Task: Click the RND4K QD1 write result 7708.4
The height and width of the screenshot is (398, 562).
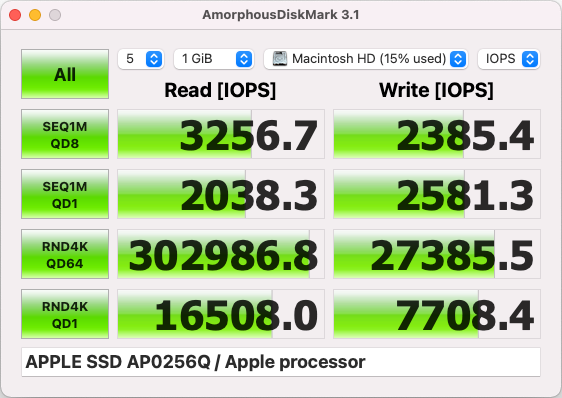Action: [437, 314]
